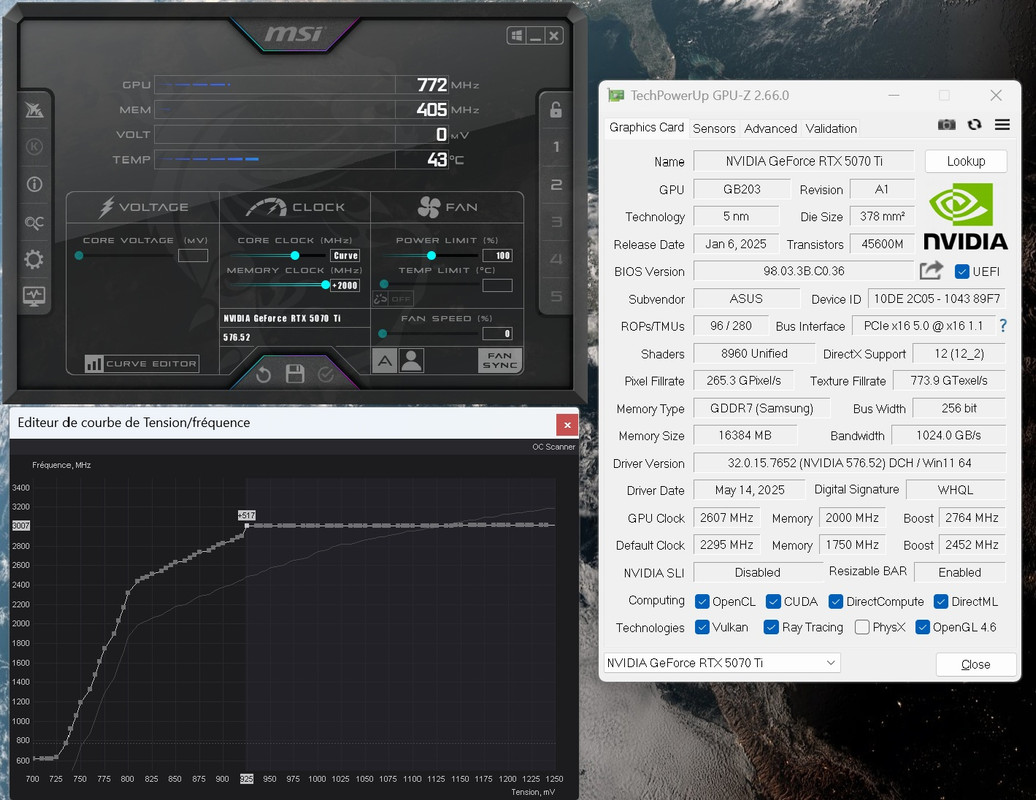Image resolution: width=1036 pixels, height=800 pixels.
Task: Select Afterburner profile slot 4
Action: click(556, 259)
